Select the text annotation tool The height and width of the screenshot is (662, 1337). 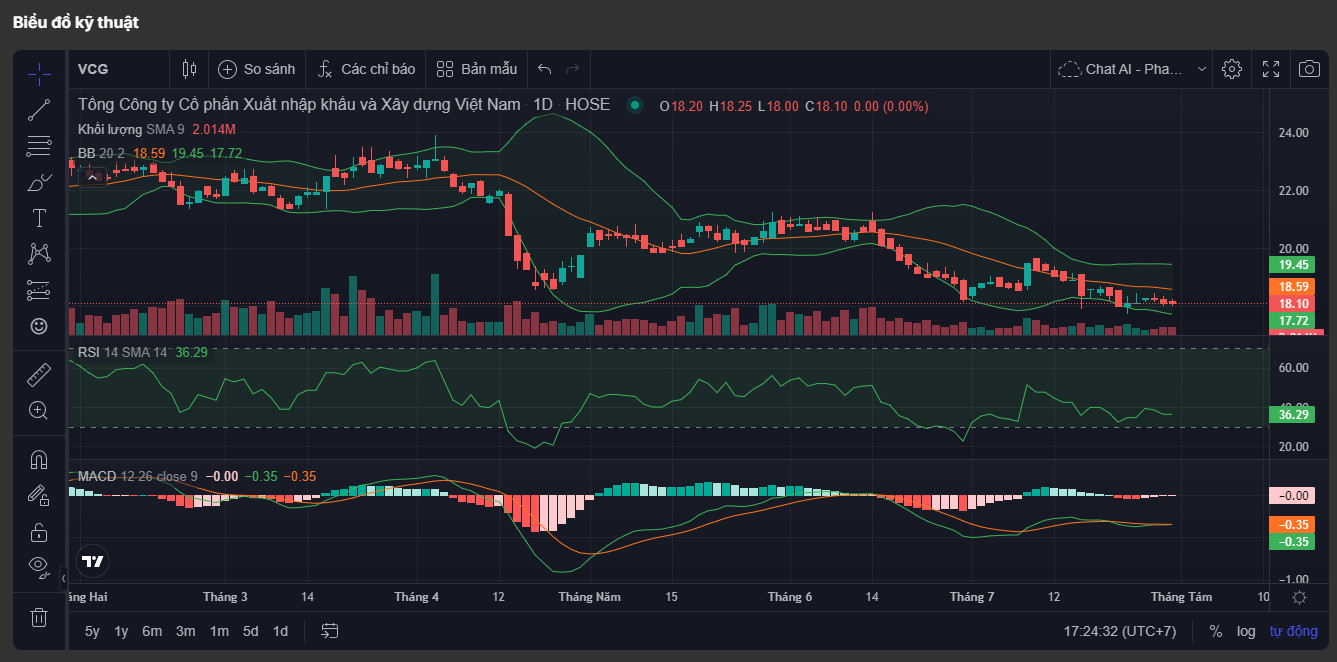pos(39,218)
